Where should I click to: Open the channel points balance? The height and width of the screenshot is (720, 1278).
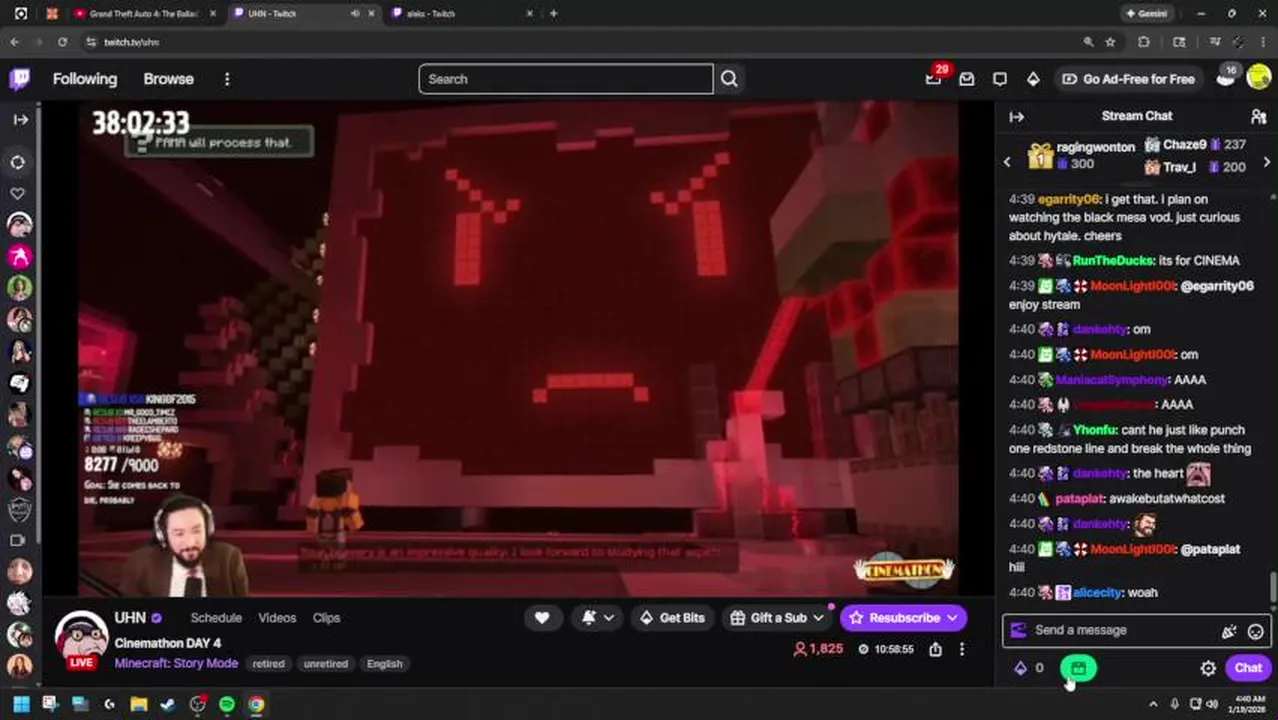click(1029, 668)
